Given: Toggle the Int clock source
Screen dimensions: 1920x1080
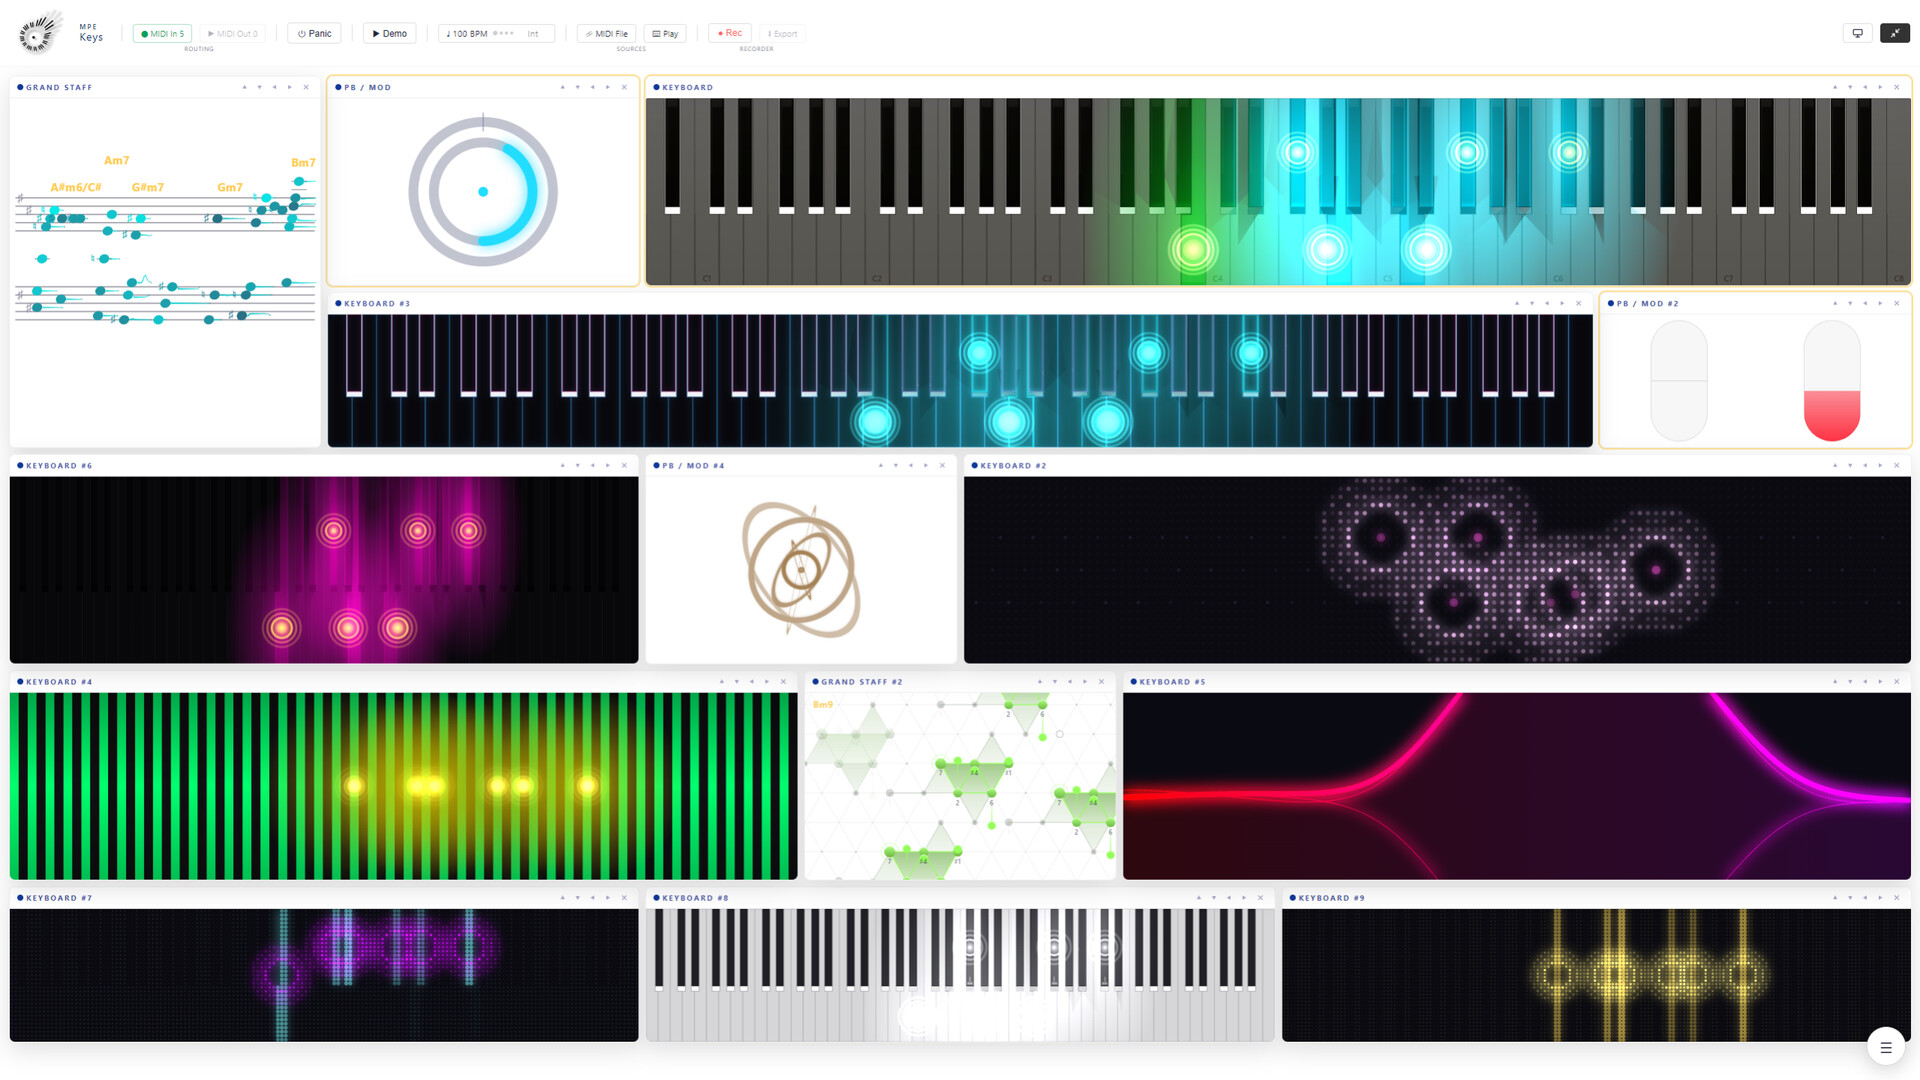Looking at the screenshot, I should (x=533, y=33).
